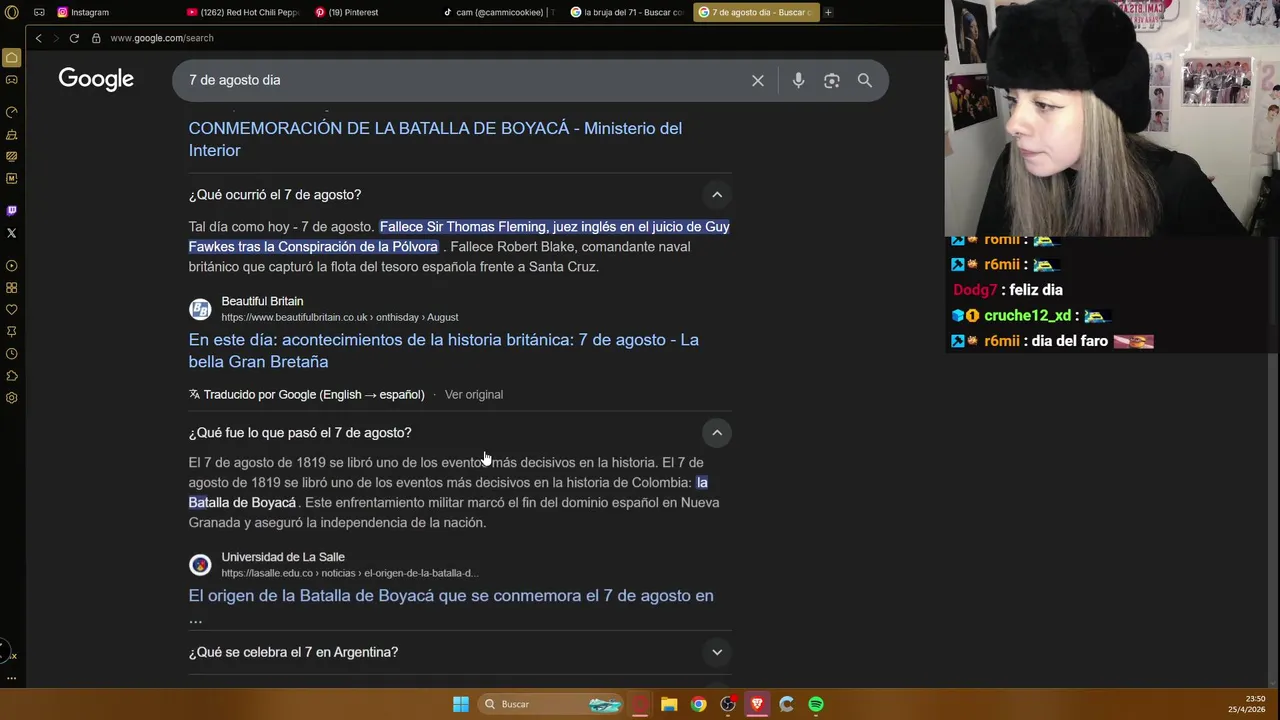The image size is (1280, 720).
Task: Reload the page with the refresh icon
Action: 74,38
